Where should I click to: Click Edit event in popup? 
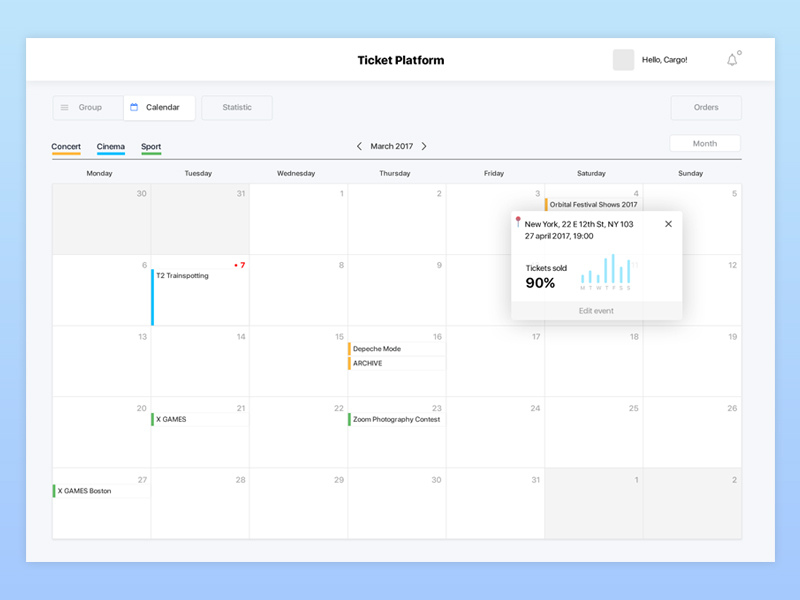[596, 311]
